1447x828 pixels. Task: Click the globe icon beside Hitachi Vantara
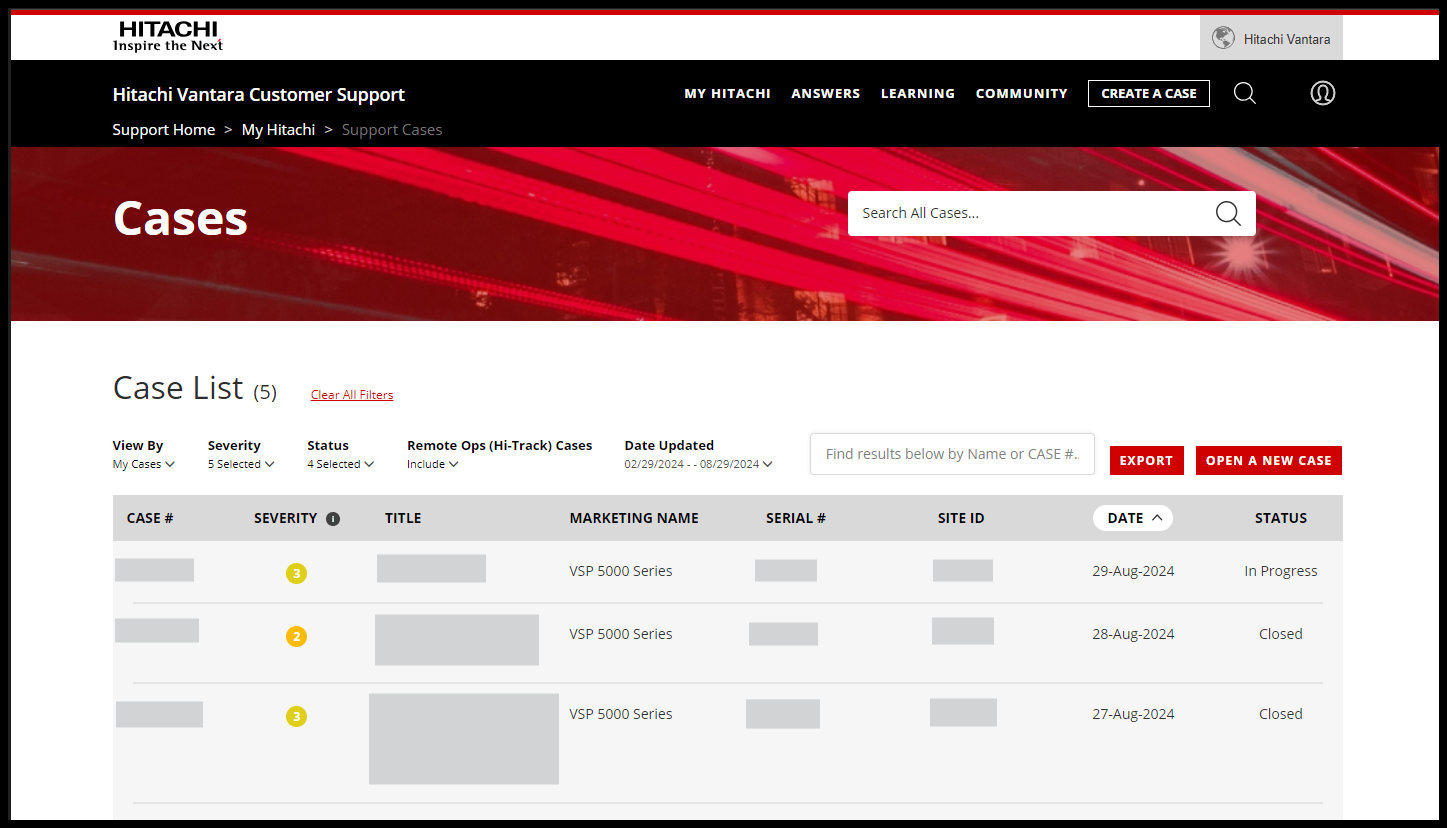[1222, 38]
